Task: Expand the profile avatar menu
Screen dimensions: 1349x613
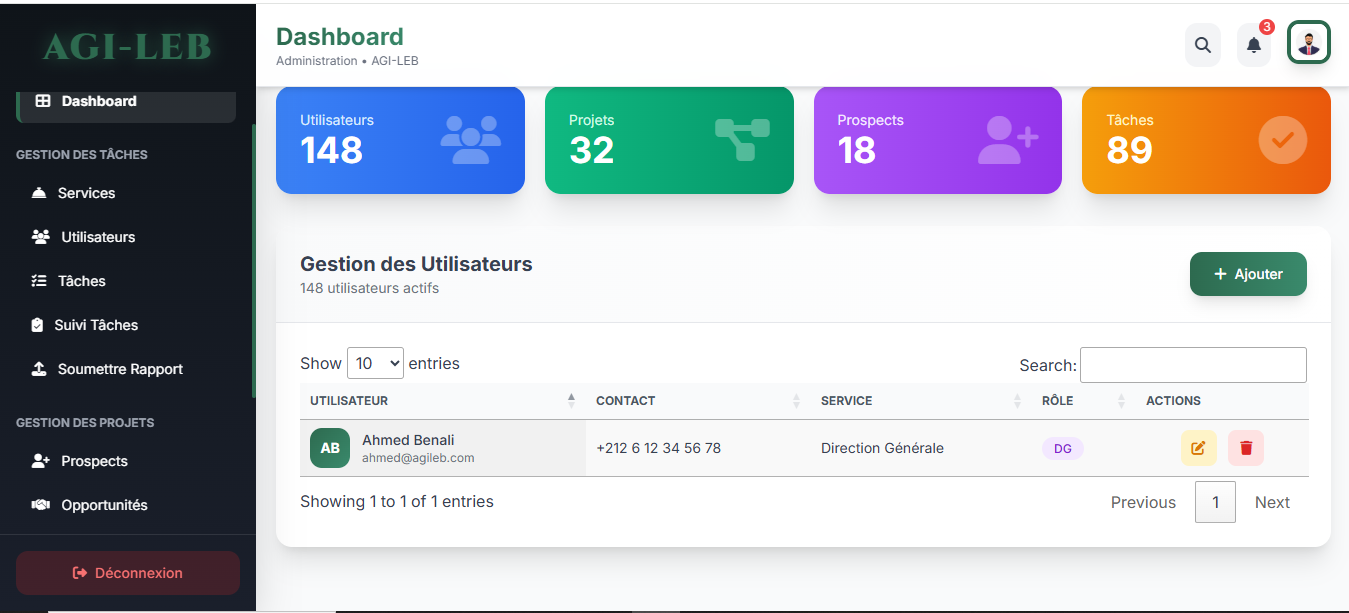Action: (1308, 42)
